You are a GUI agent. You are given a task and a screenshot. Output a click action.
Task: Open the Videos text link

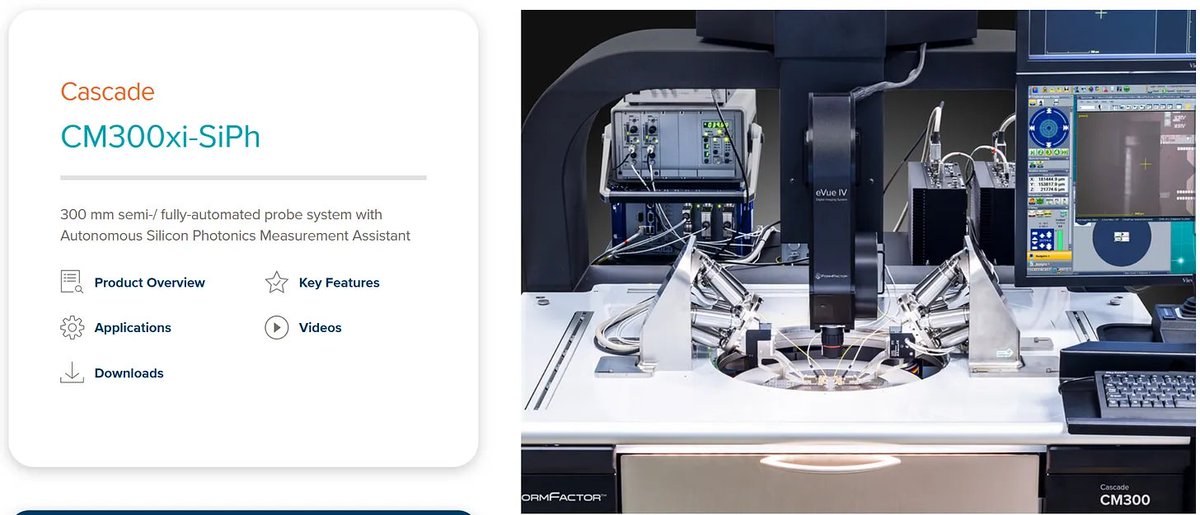point(320,328)
